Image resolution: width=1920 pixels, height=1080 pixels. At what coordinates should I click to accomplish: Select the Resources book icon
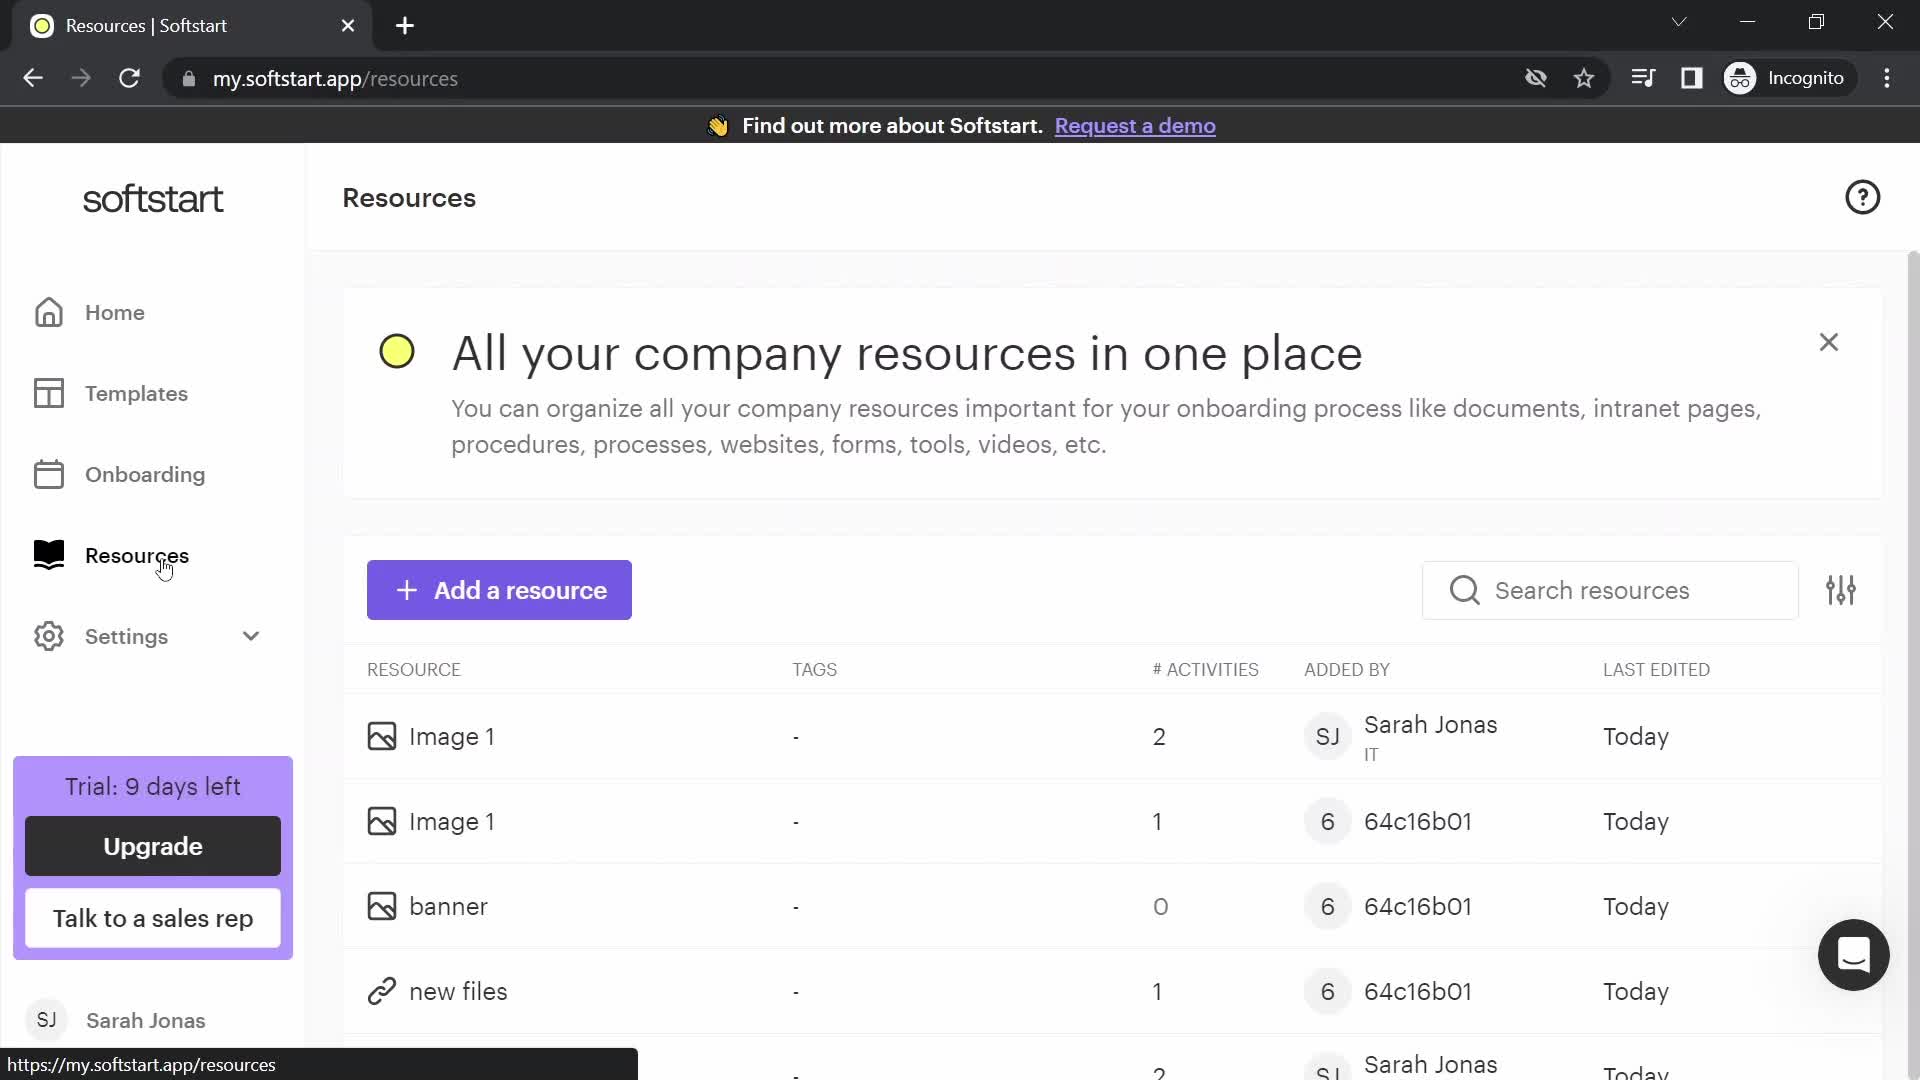(x=48, y=555)
